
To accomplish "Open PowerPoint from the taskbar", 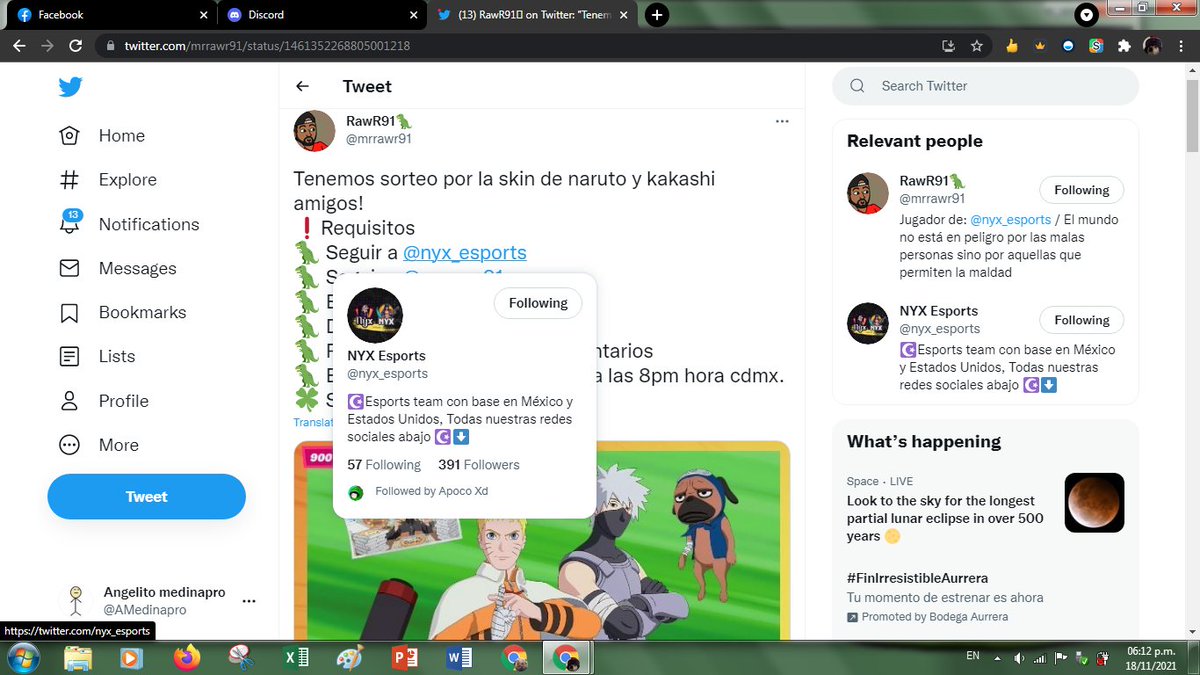I will (x=405, y=657).
